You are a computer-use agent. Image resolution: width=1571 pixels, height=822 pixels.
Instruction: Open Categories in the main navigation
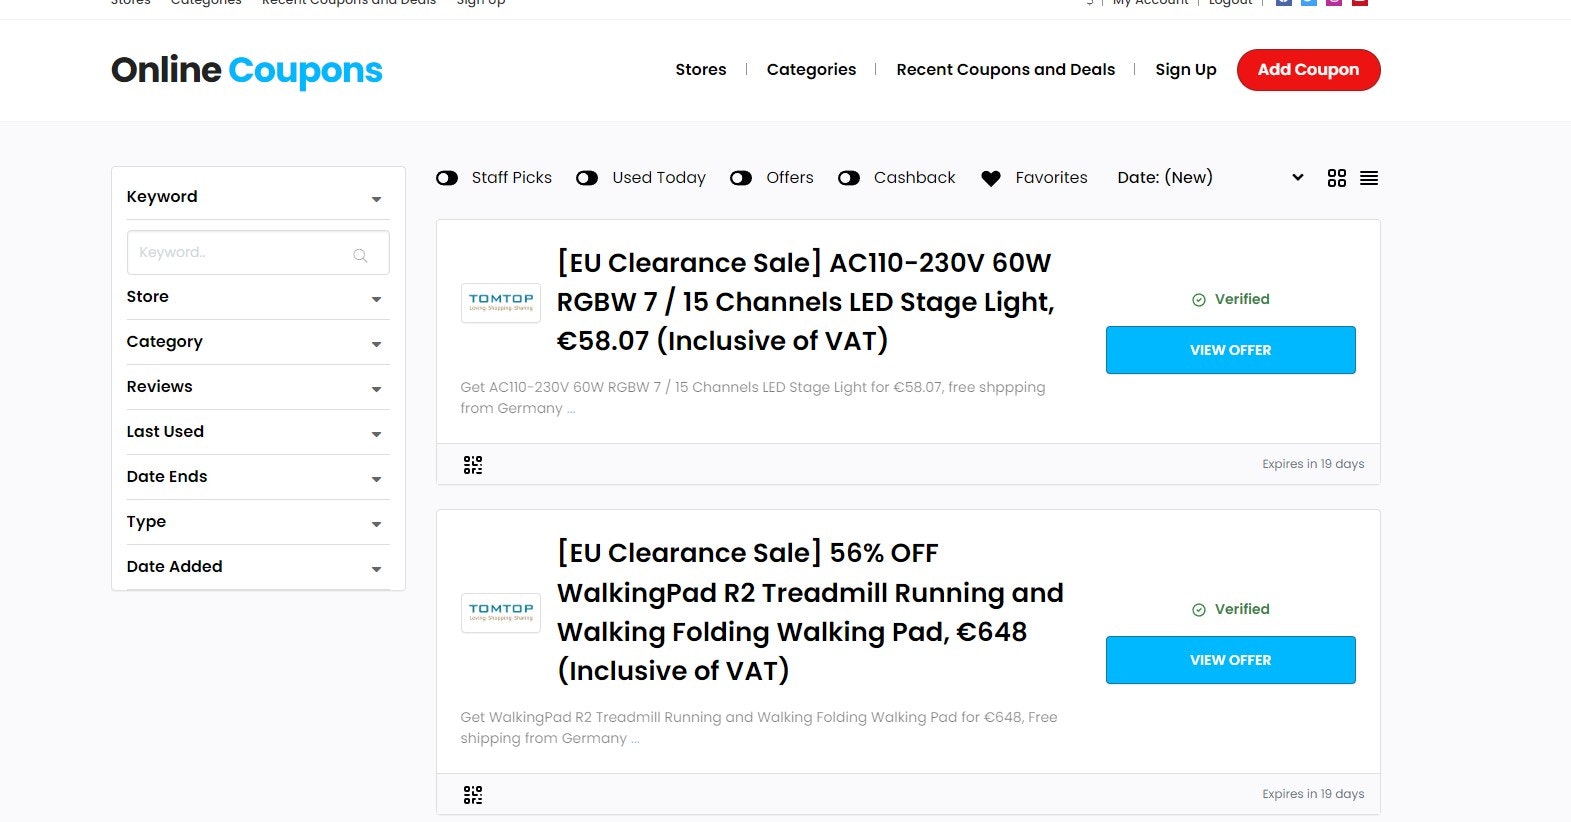coord(811,70)
